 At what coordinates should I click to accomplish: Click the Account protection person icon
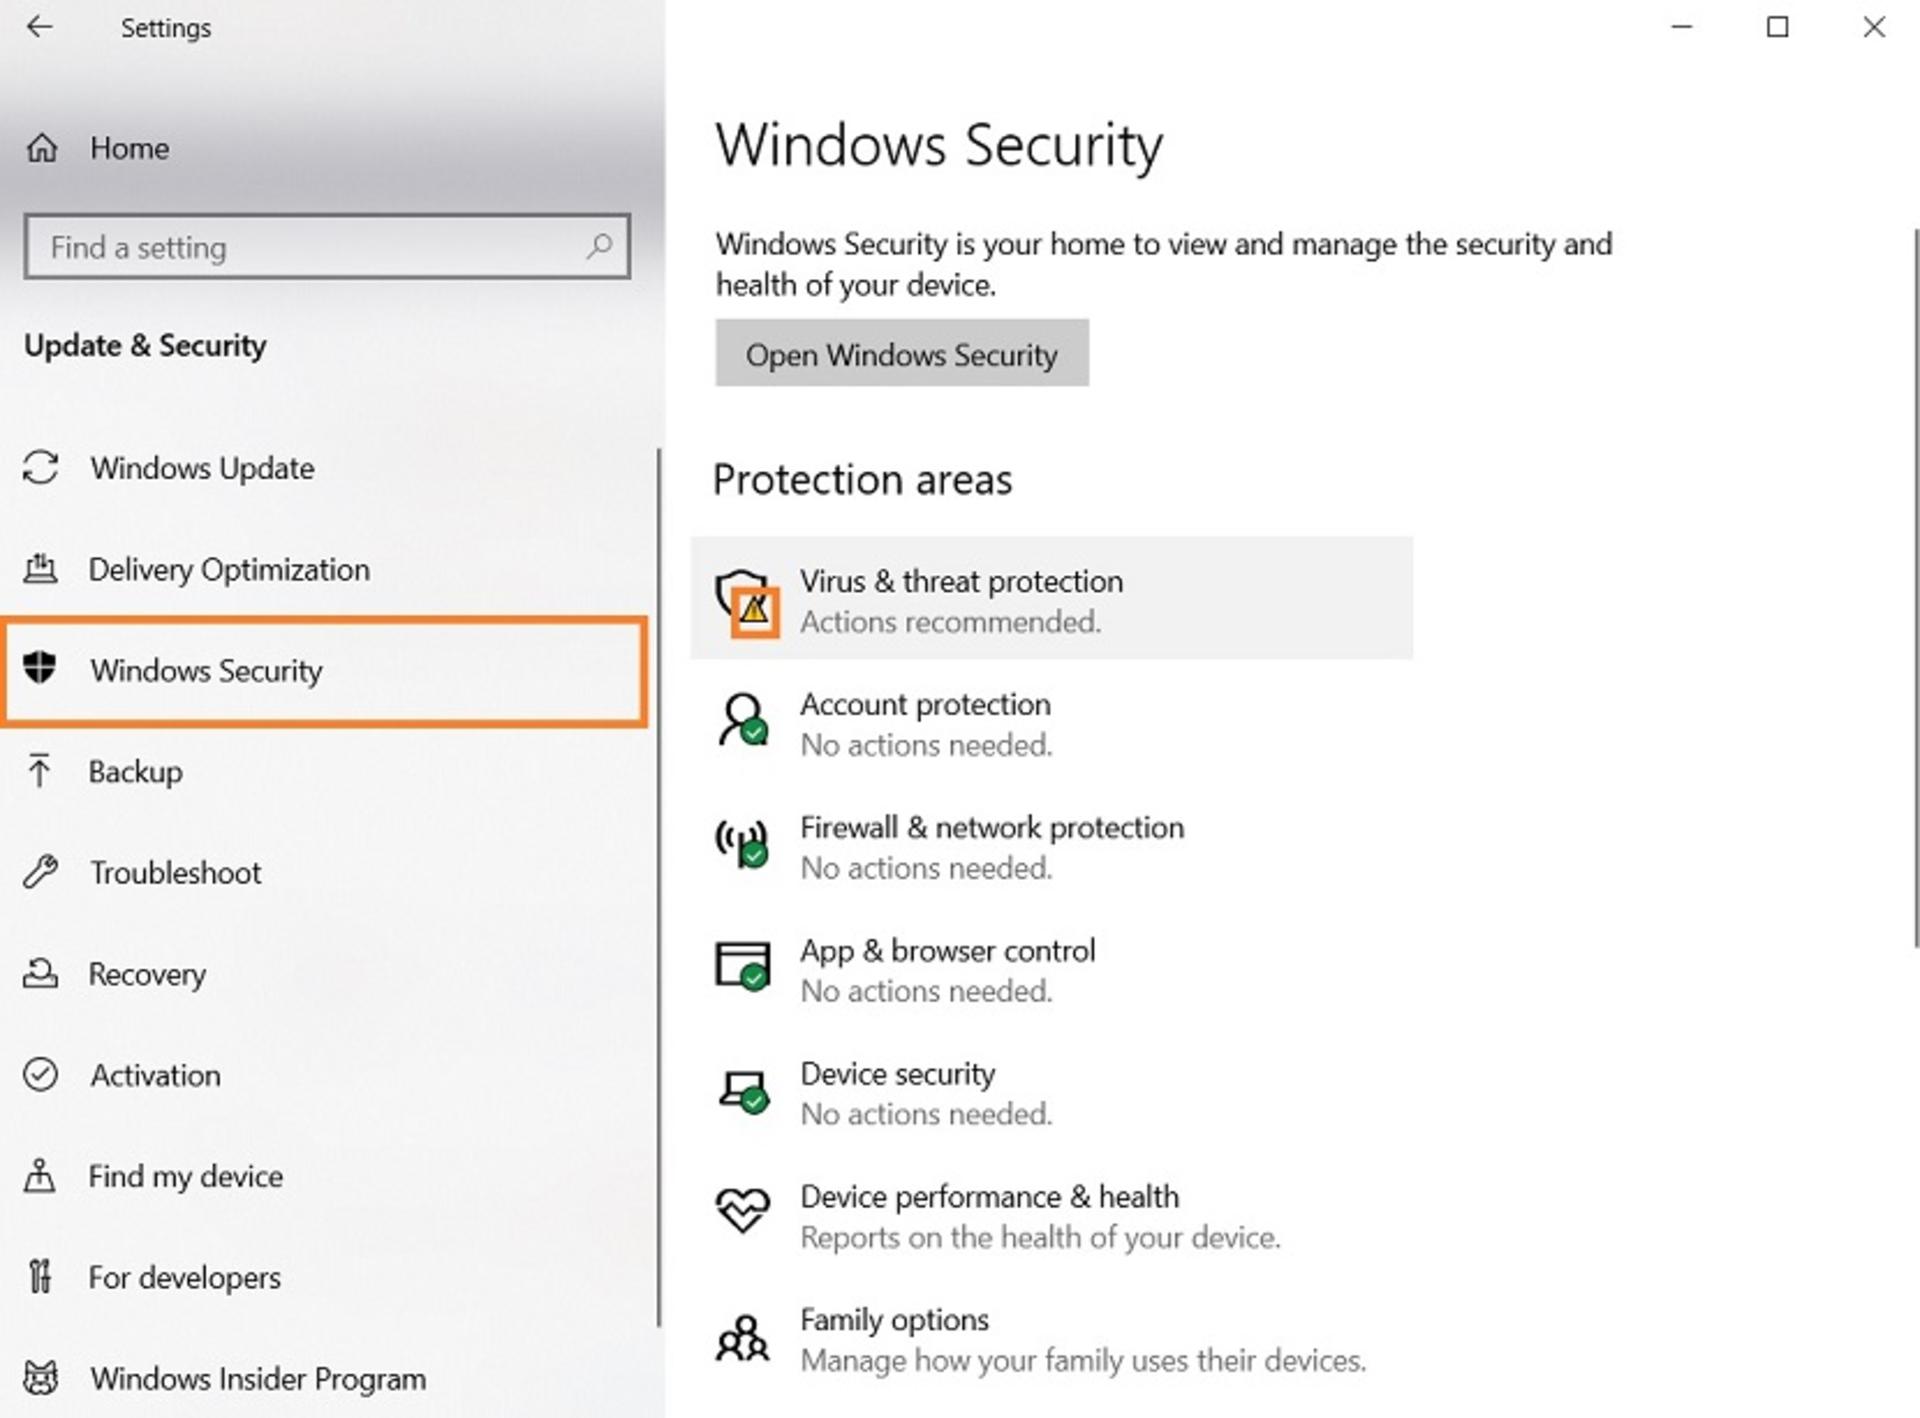point(743,720)
